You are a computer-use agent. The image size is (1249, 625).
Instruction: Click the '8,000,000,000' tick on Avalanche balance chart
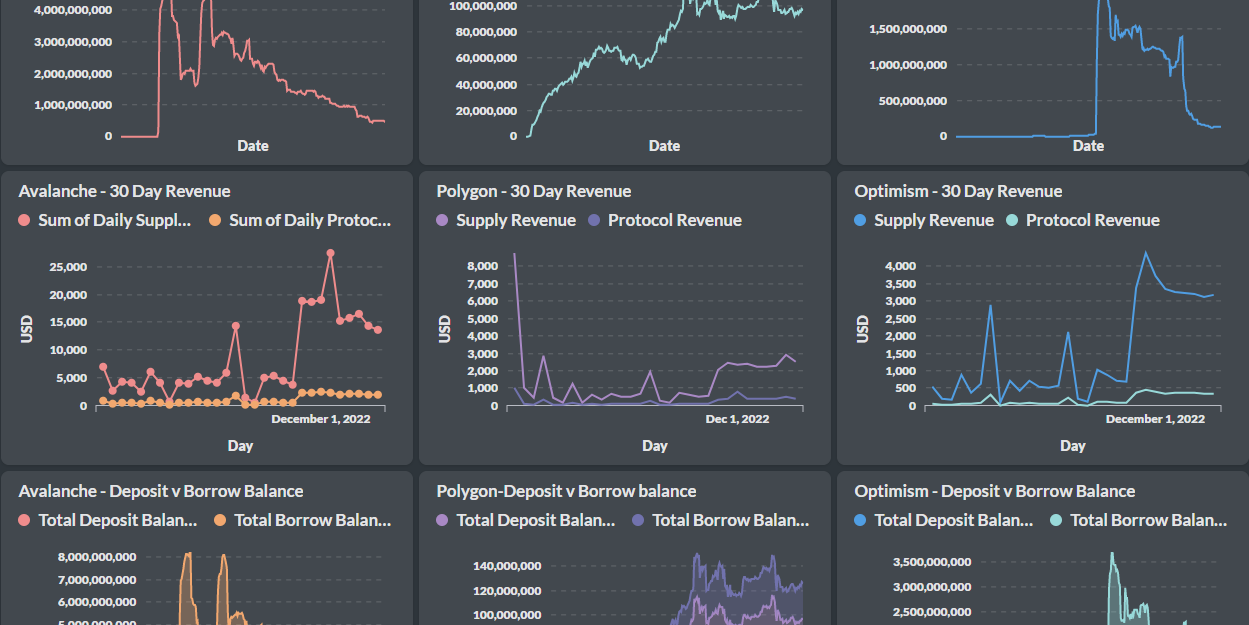[x=96, y=557]
